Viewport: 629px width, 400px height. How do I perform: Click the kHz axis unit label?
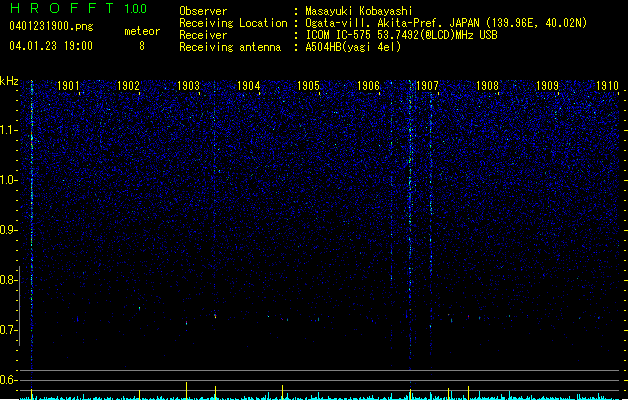click(9, 81)
